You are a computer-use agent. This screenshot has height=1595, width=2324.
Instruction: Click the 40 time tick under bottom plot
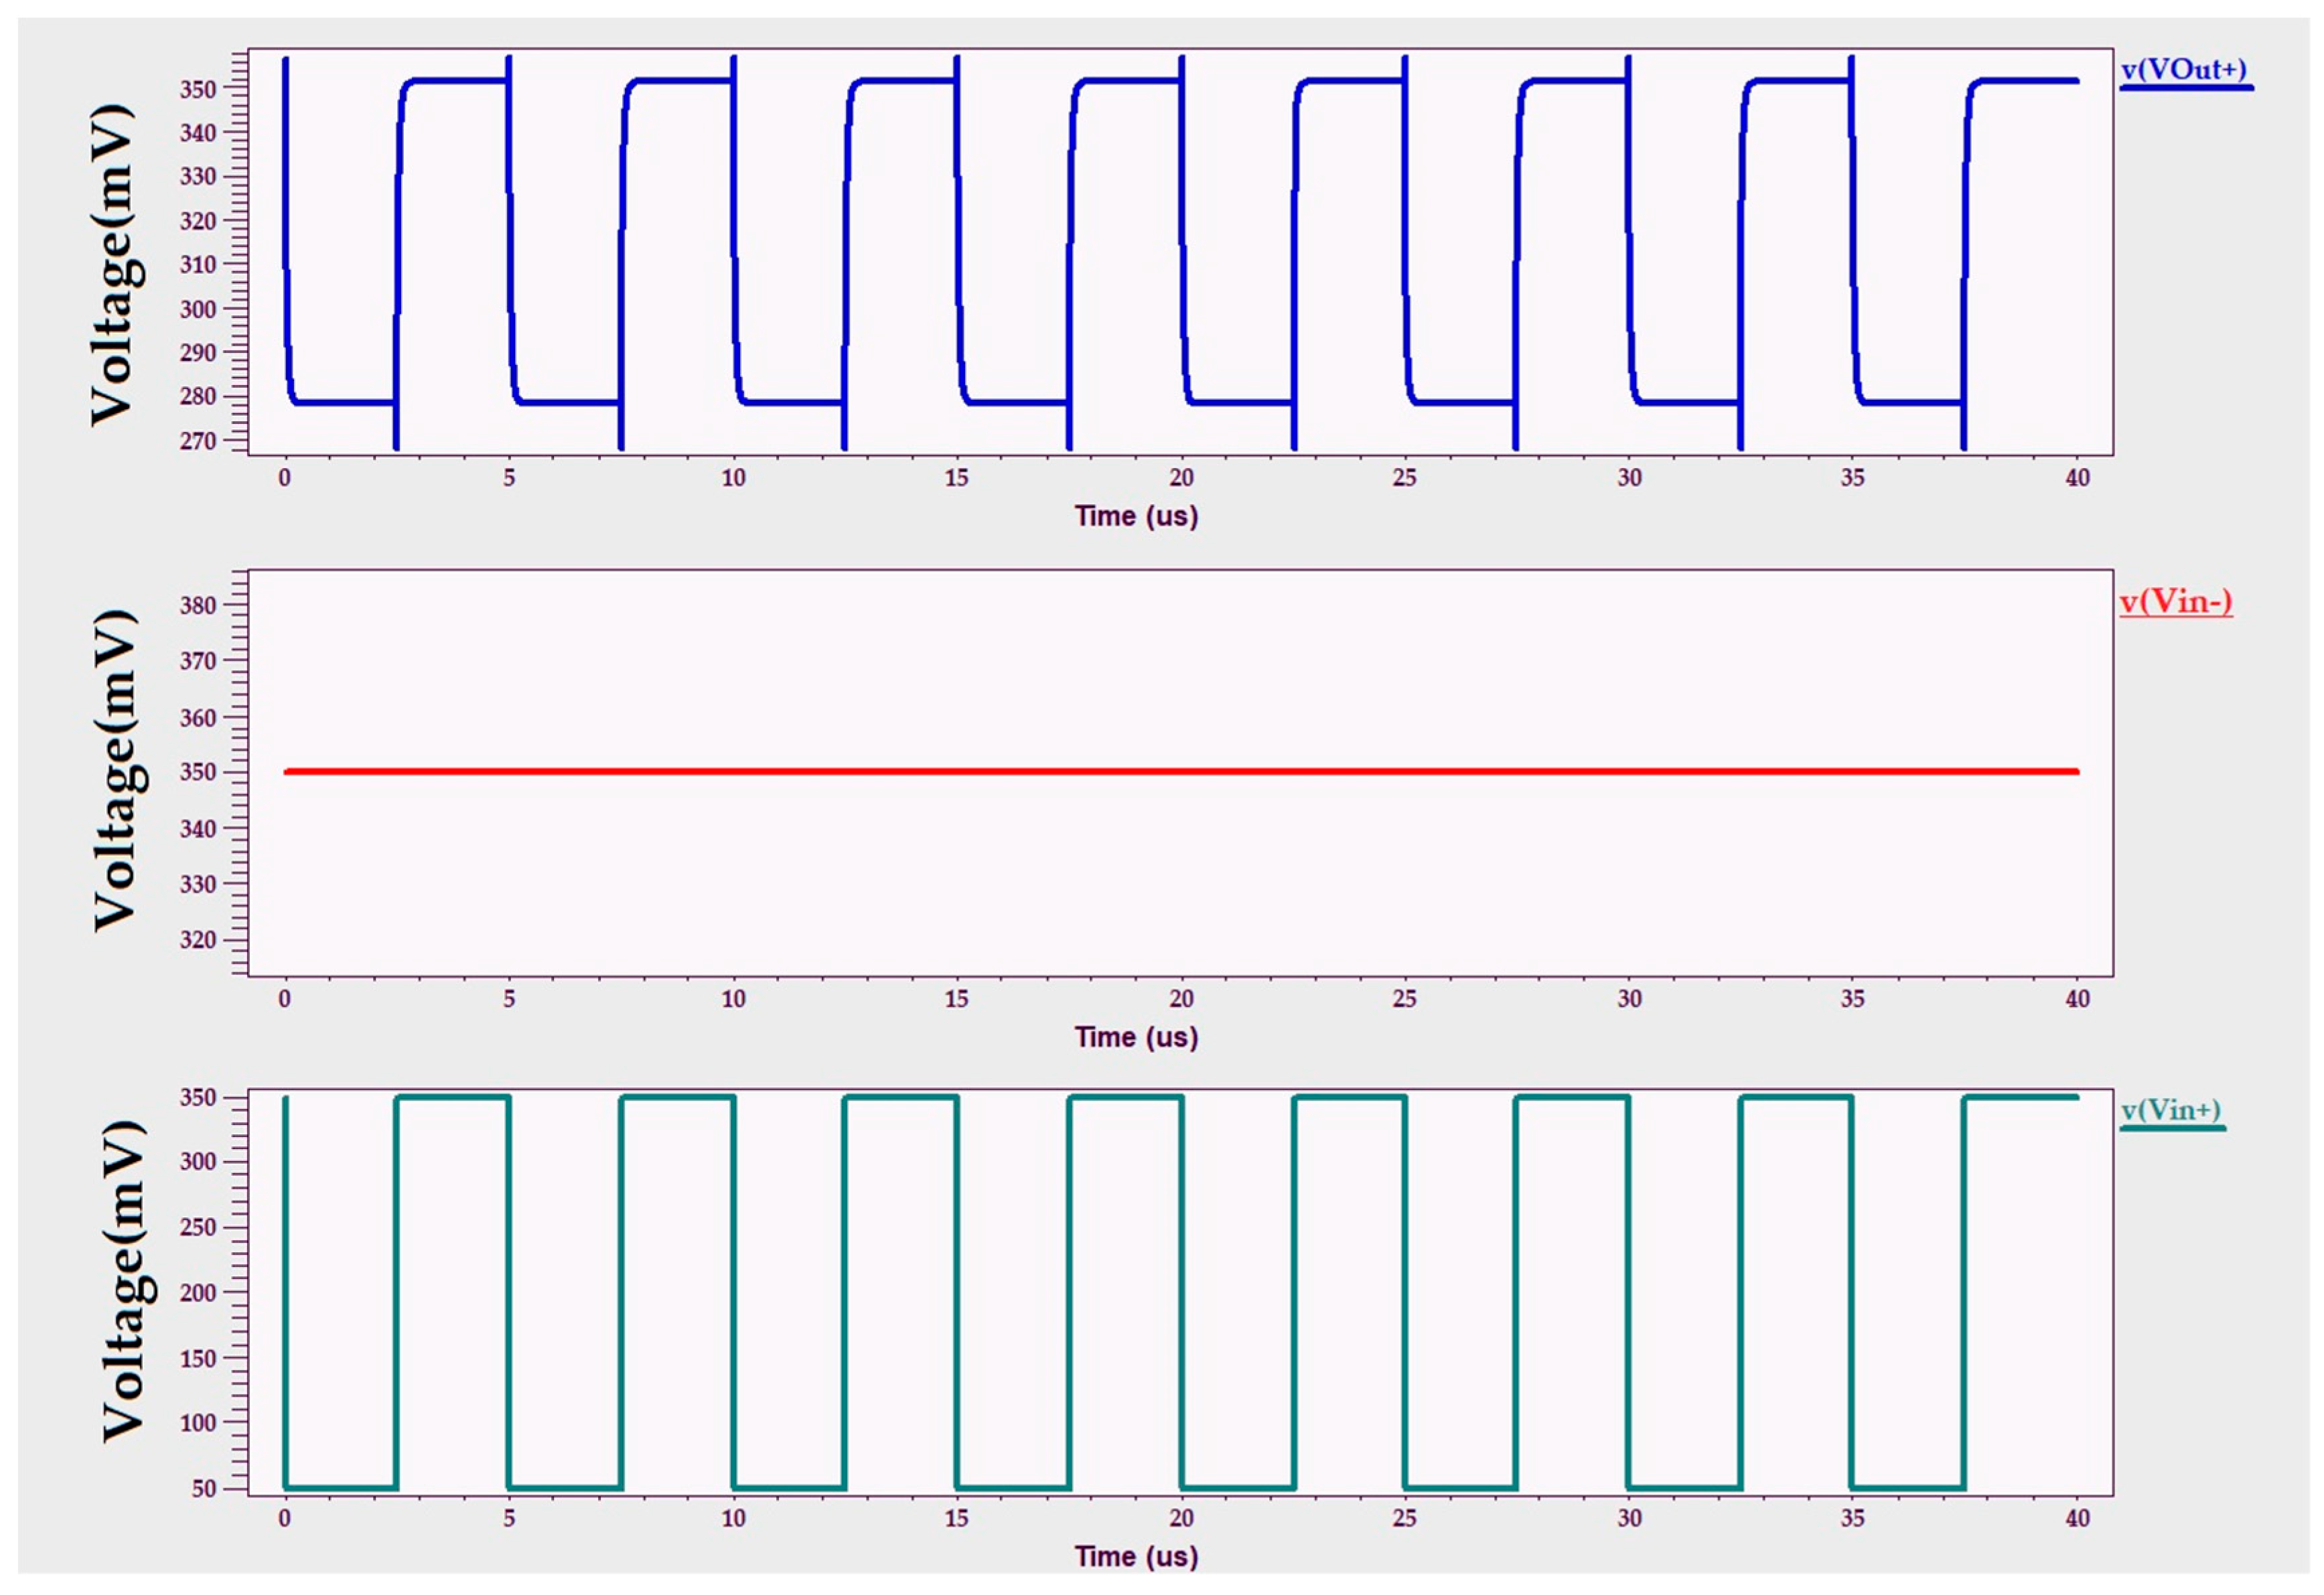click(2077, 1518)
